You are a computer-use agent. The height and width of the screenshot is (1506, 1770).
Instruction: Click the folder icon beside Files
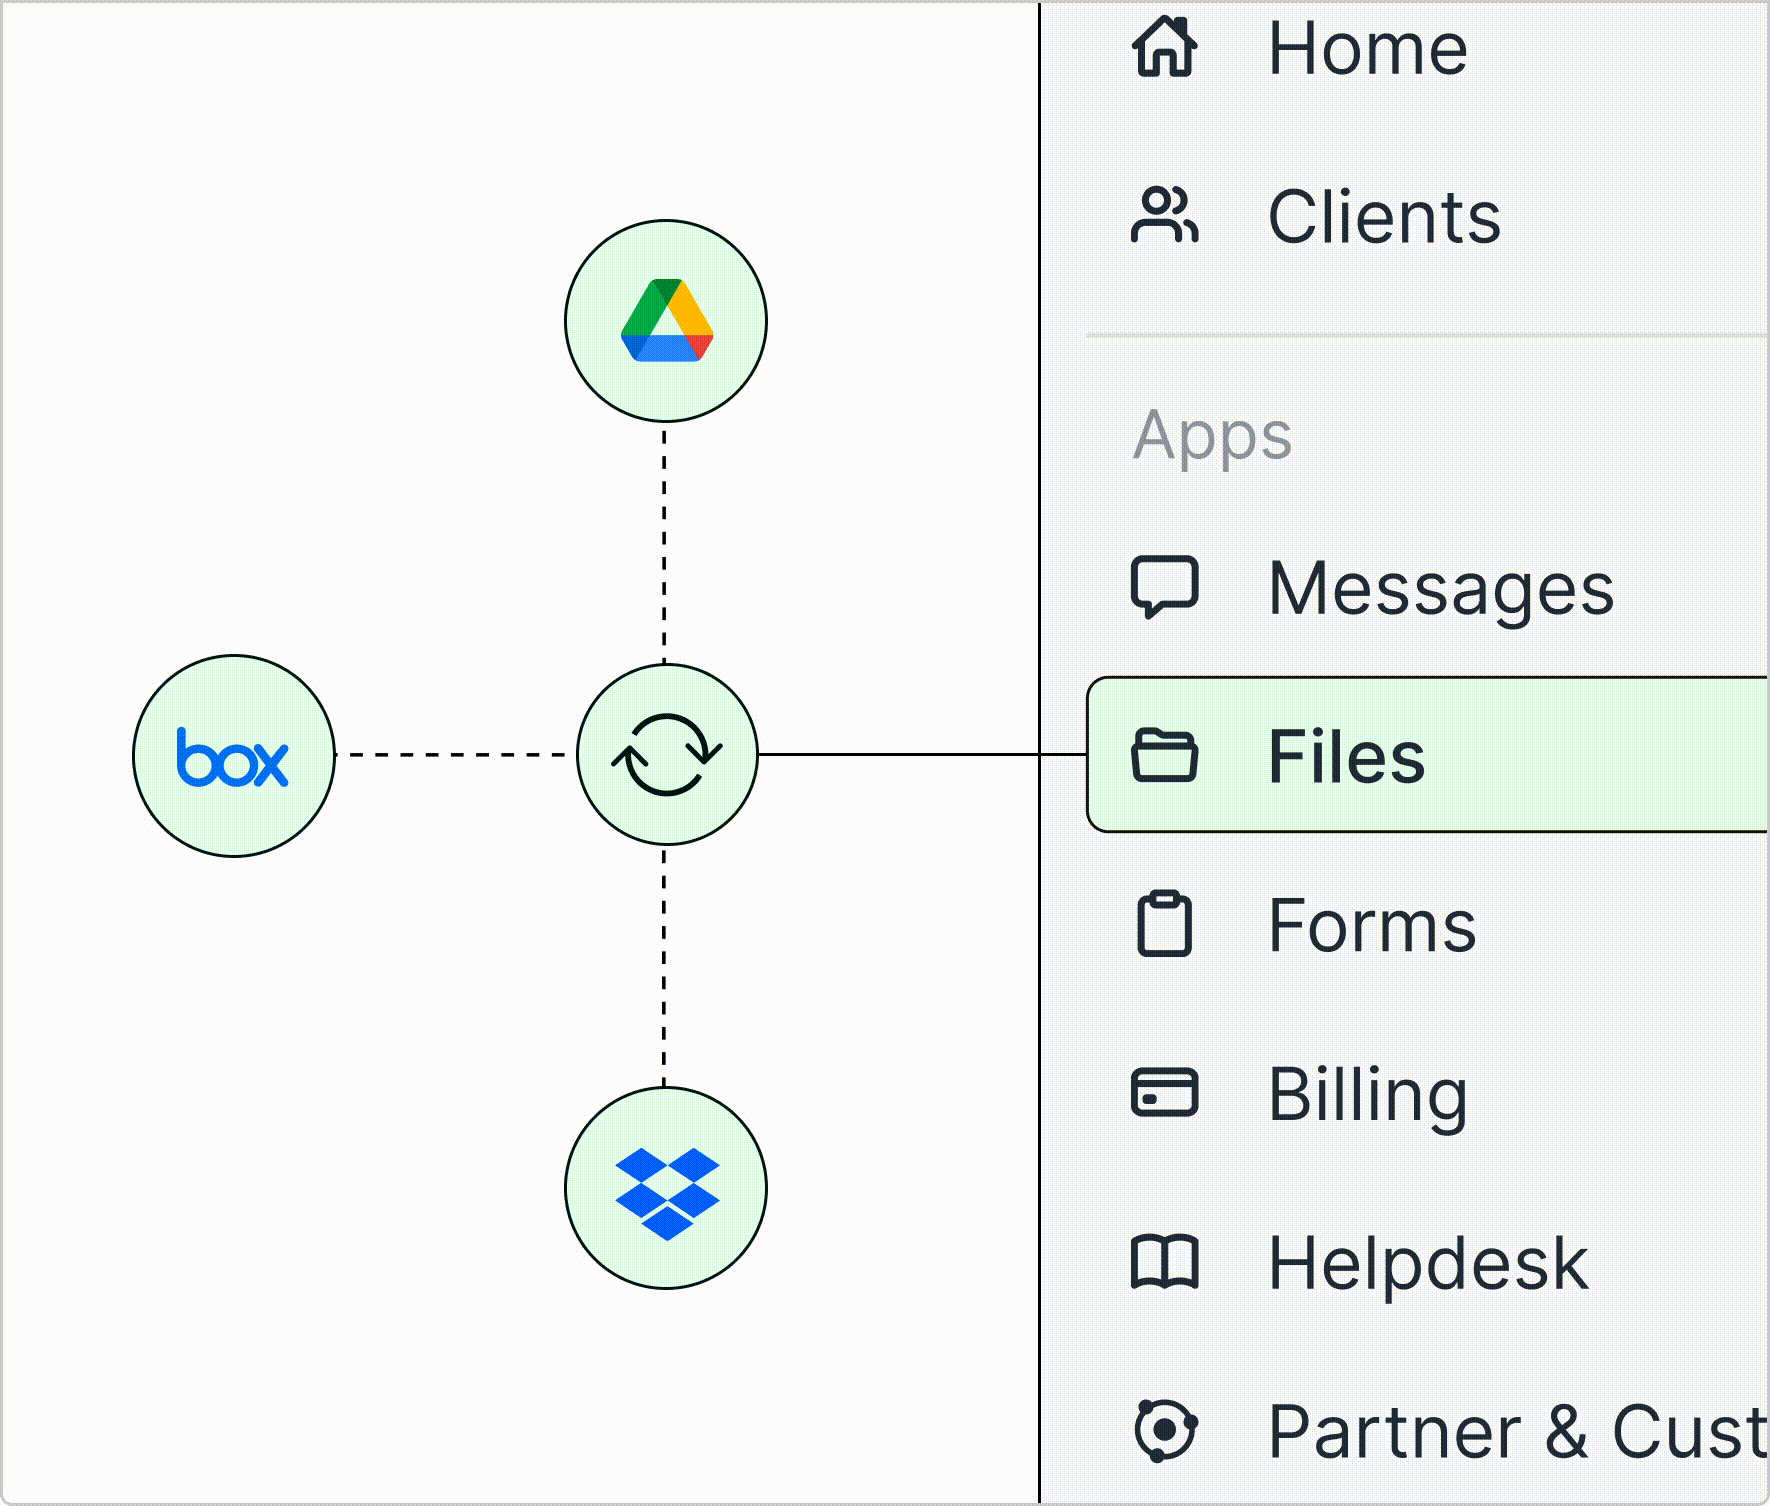tap(1164, 756)
